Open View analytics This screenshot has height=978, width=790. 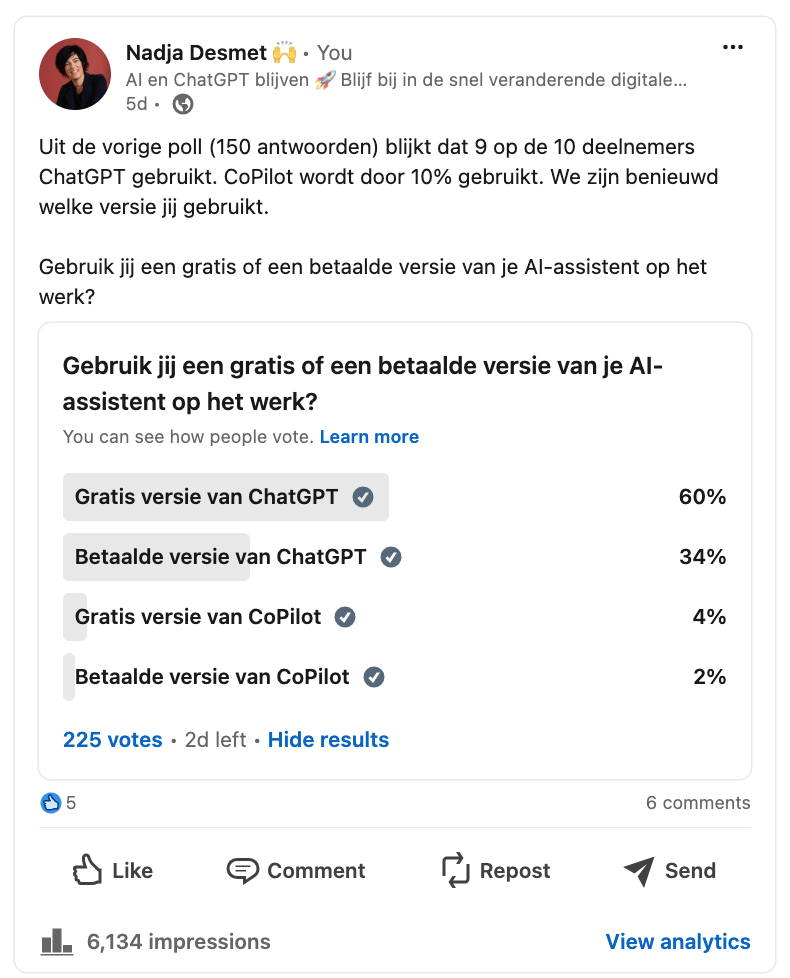(x=678, y=941)
